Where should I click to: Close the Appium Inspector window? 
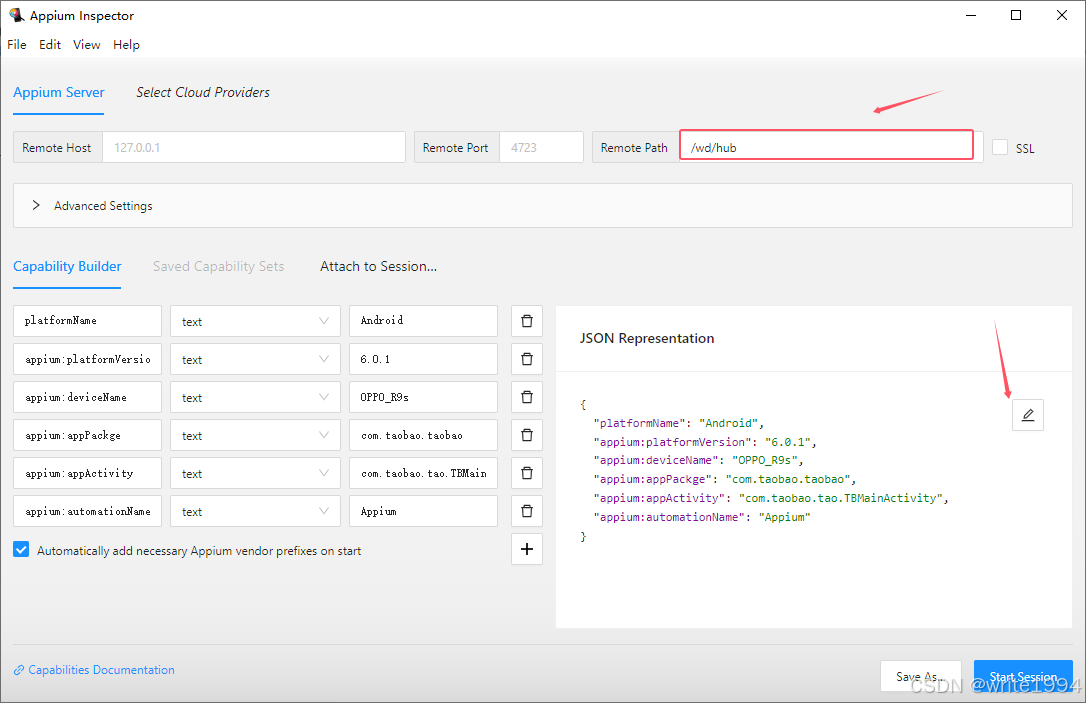pyautogui.click(x=1062, y=15)
